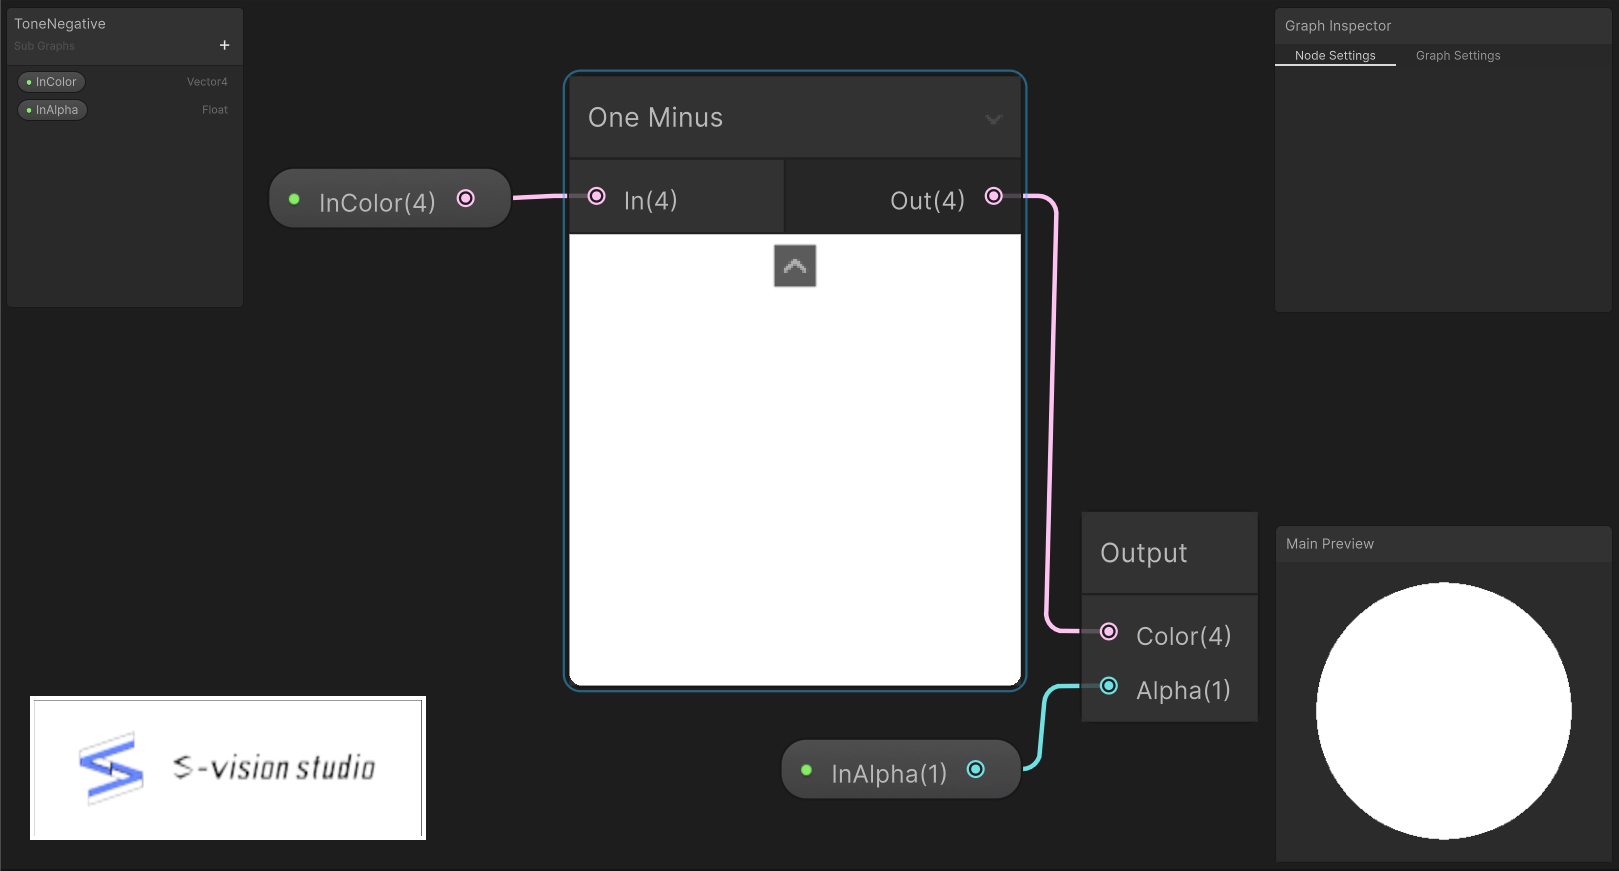Click the One Minus white preview area
Screen dimensions: 1619x871
pos(795,460)
